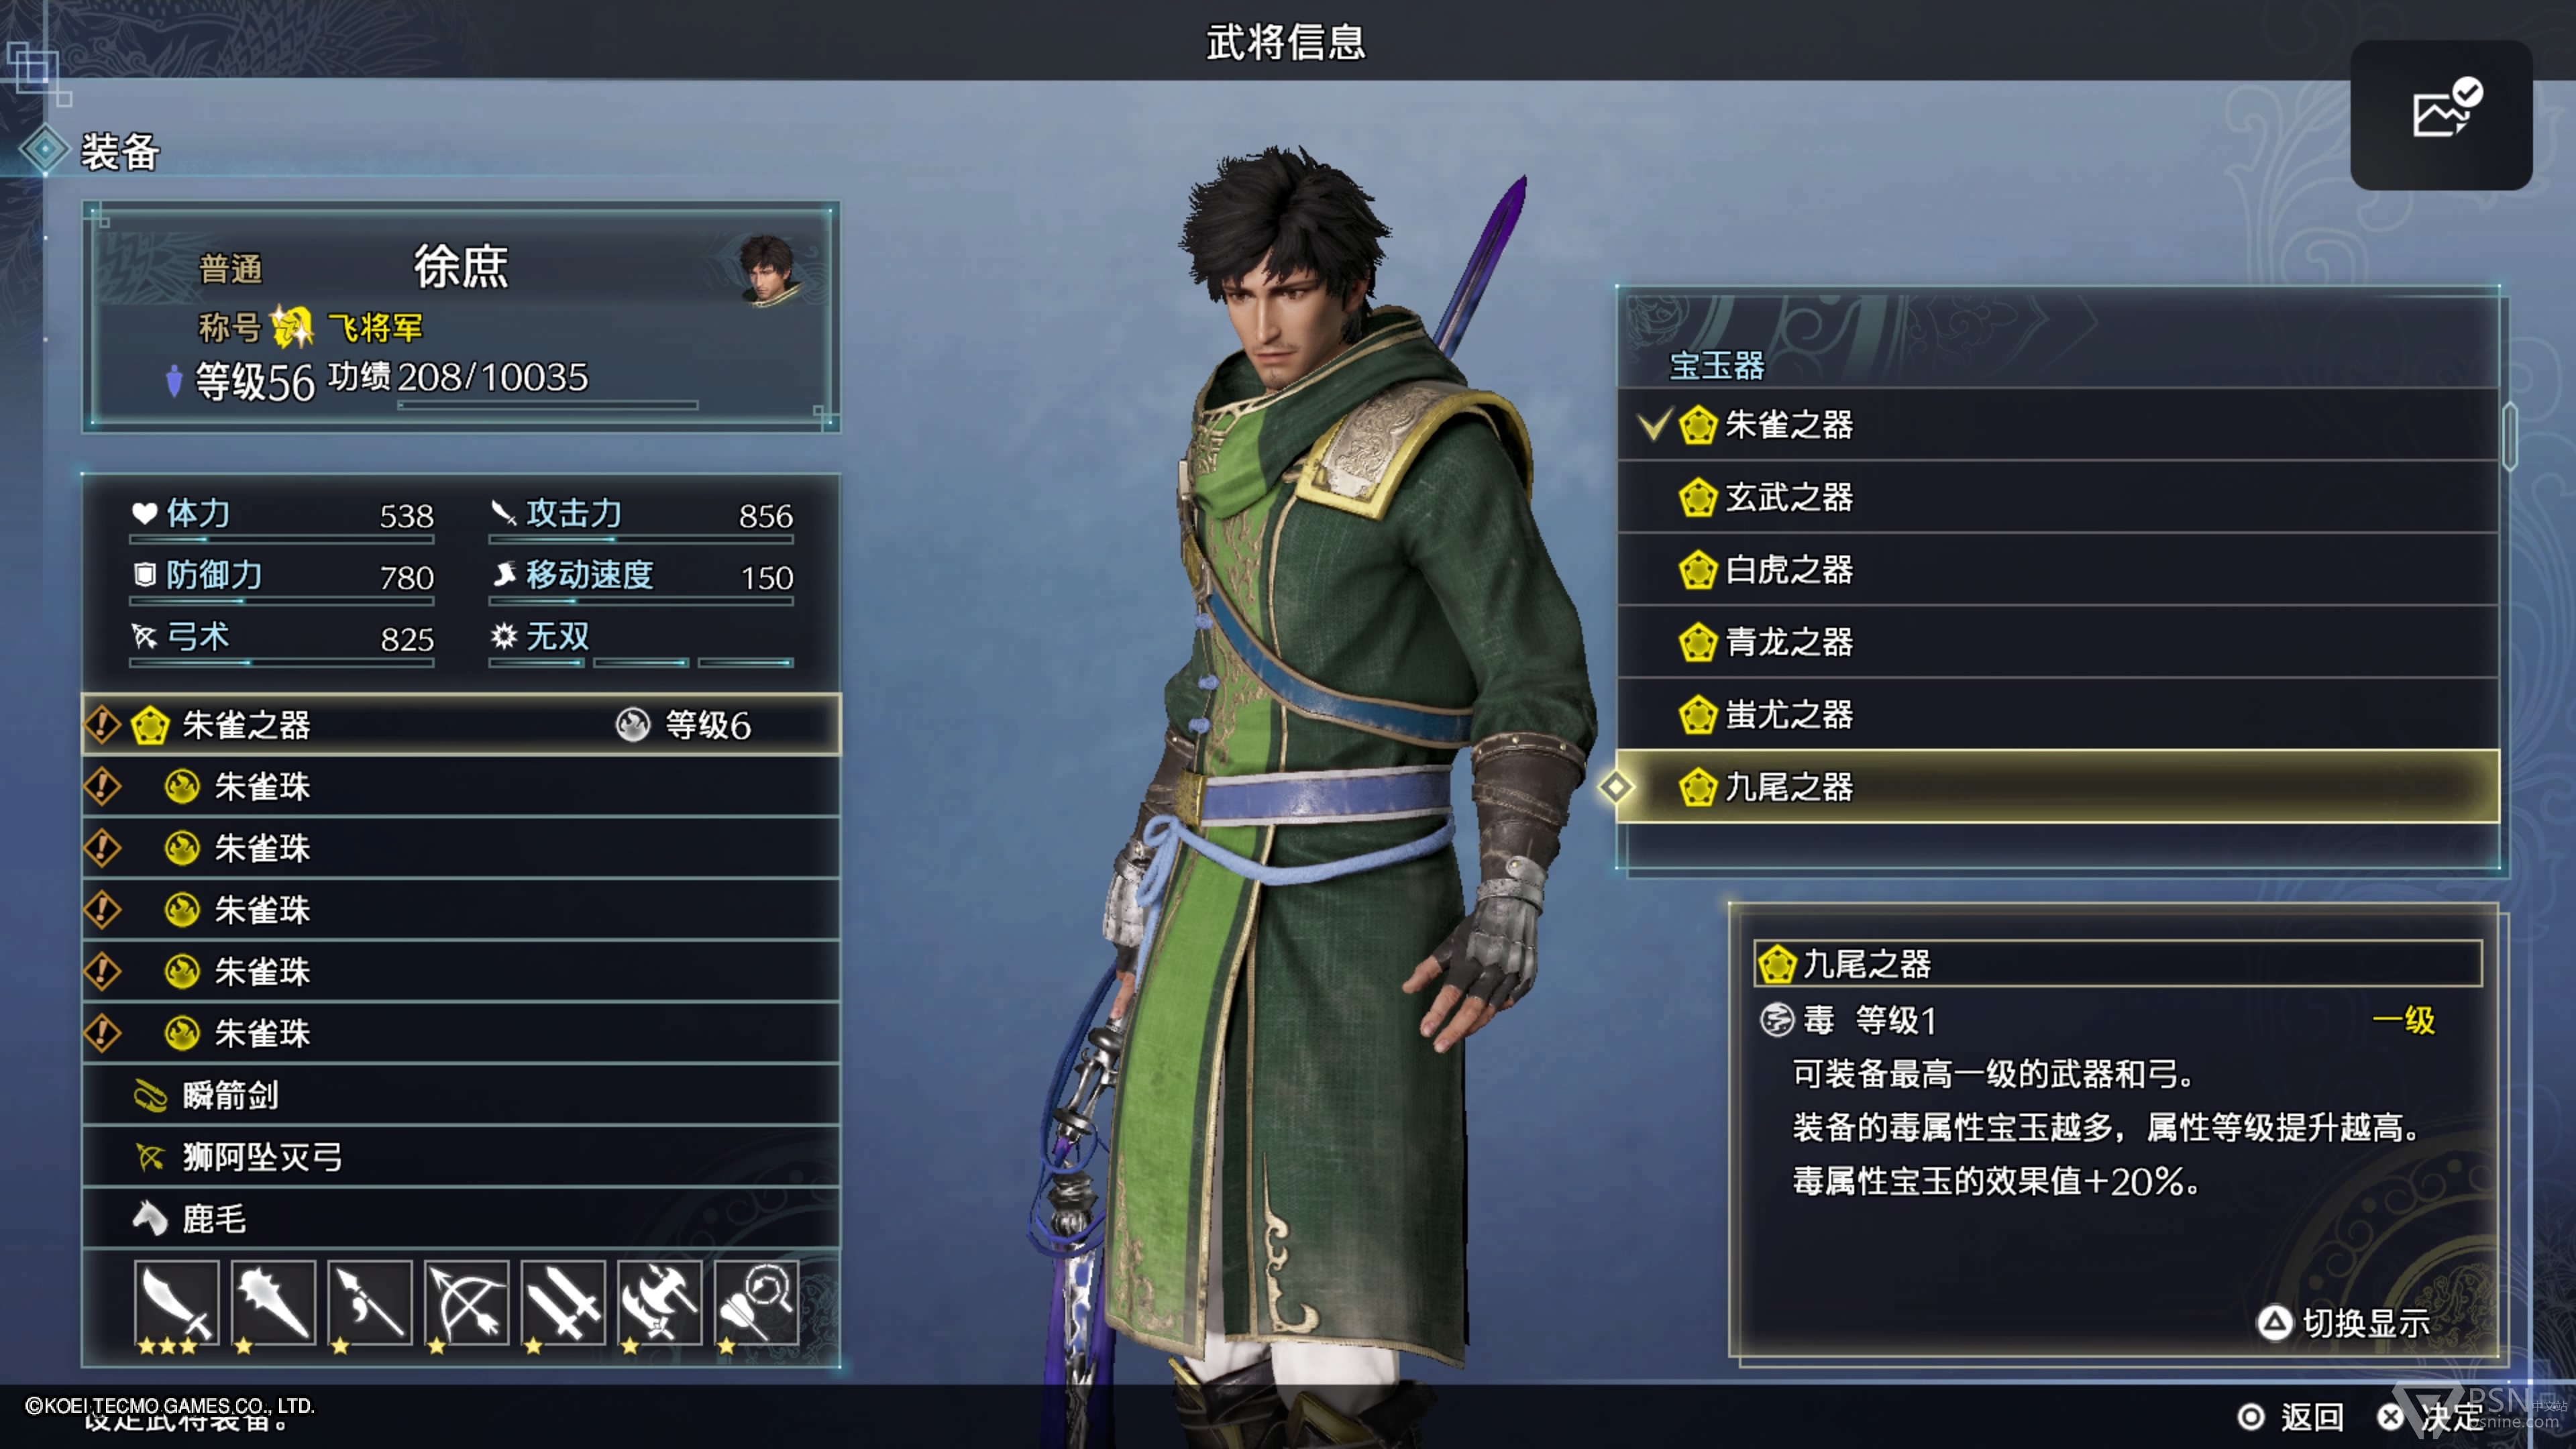
Task: Select the spiked club weapon icon
Action: tap(273, 1302)
